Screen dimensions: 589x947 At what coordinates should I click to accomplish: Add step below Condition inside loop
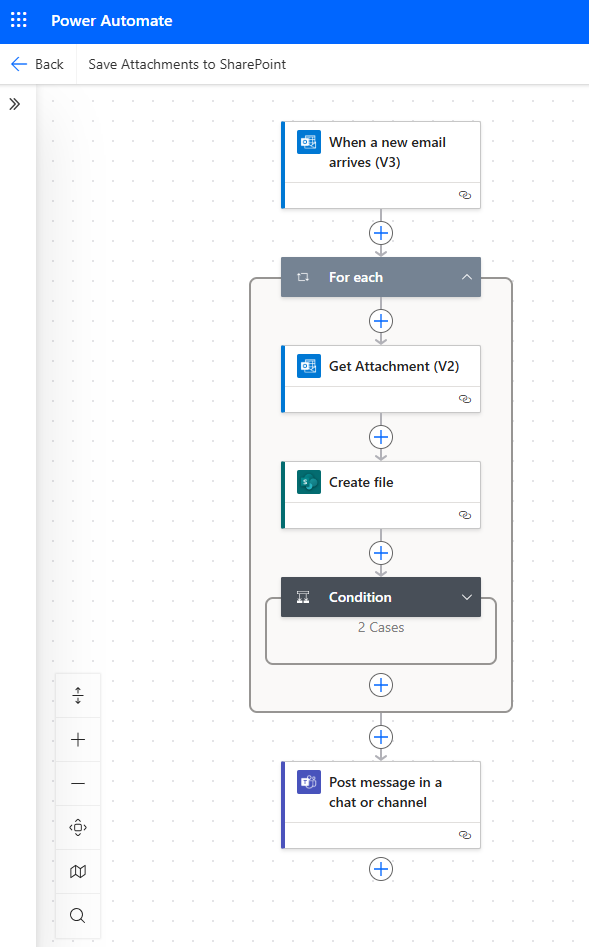coord(381,685)
